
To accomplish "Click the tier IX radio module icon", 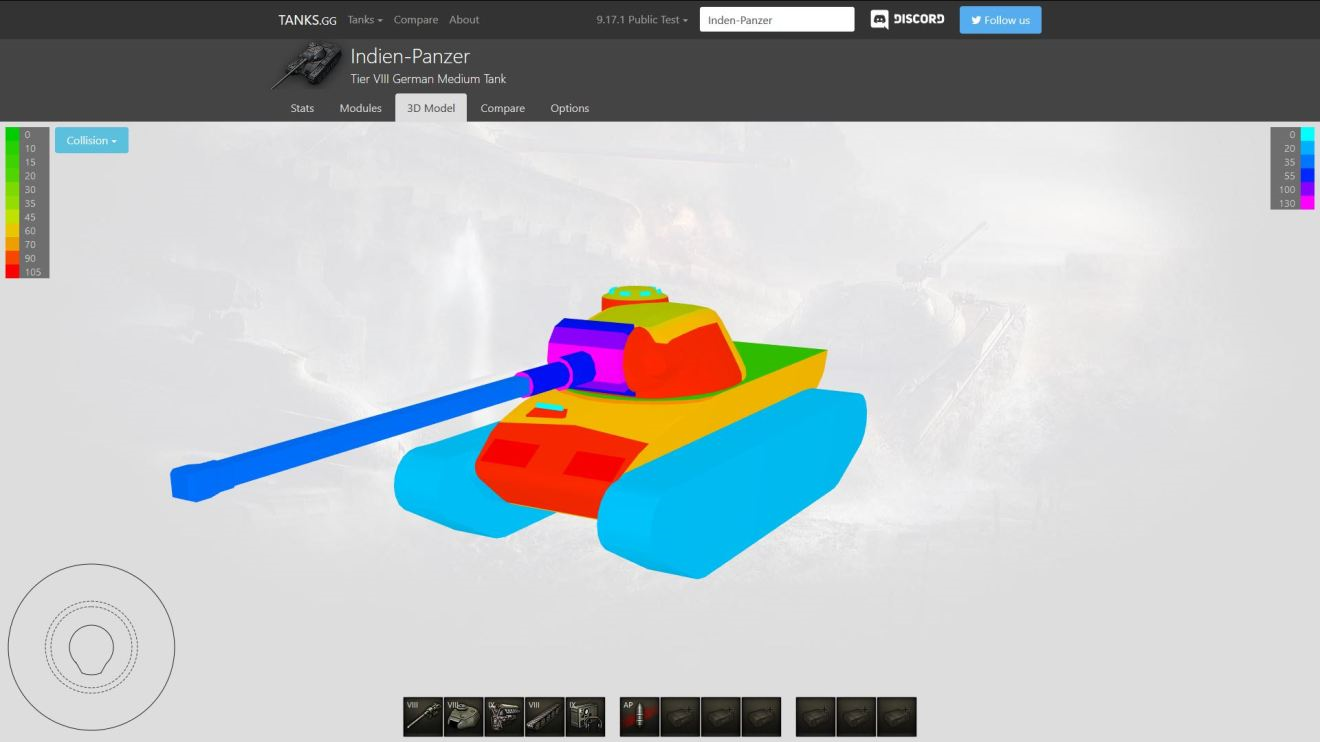I will [x=585, y=717].
